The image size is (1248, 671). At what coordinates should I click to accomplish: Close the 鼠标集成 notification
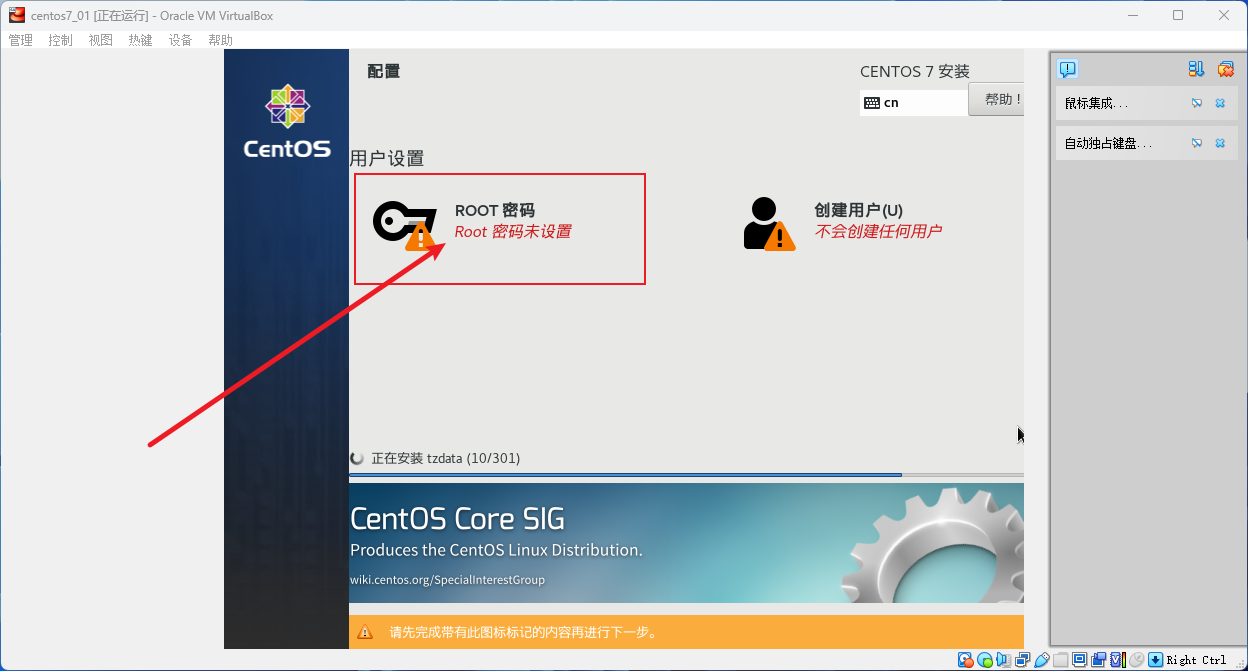[1220, 103]
